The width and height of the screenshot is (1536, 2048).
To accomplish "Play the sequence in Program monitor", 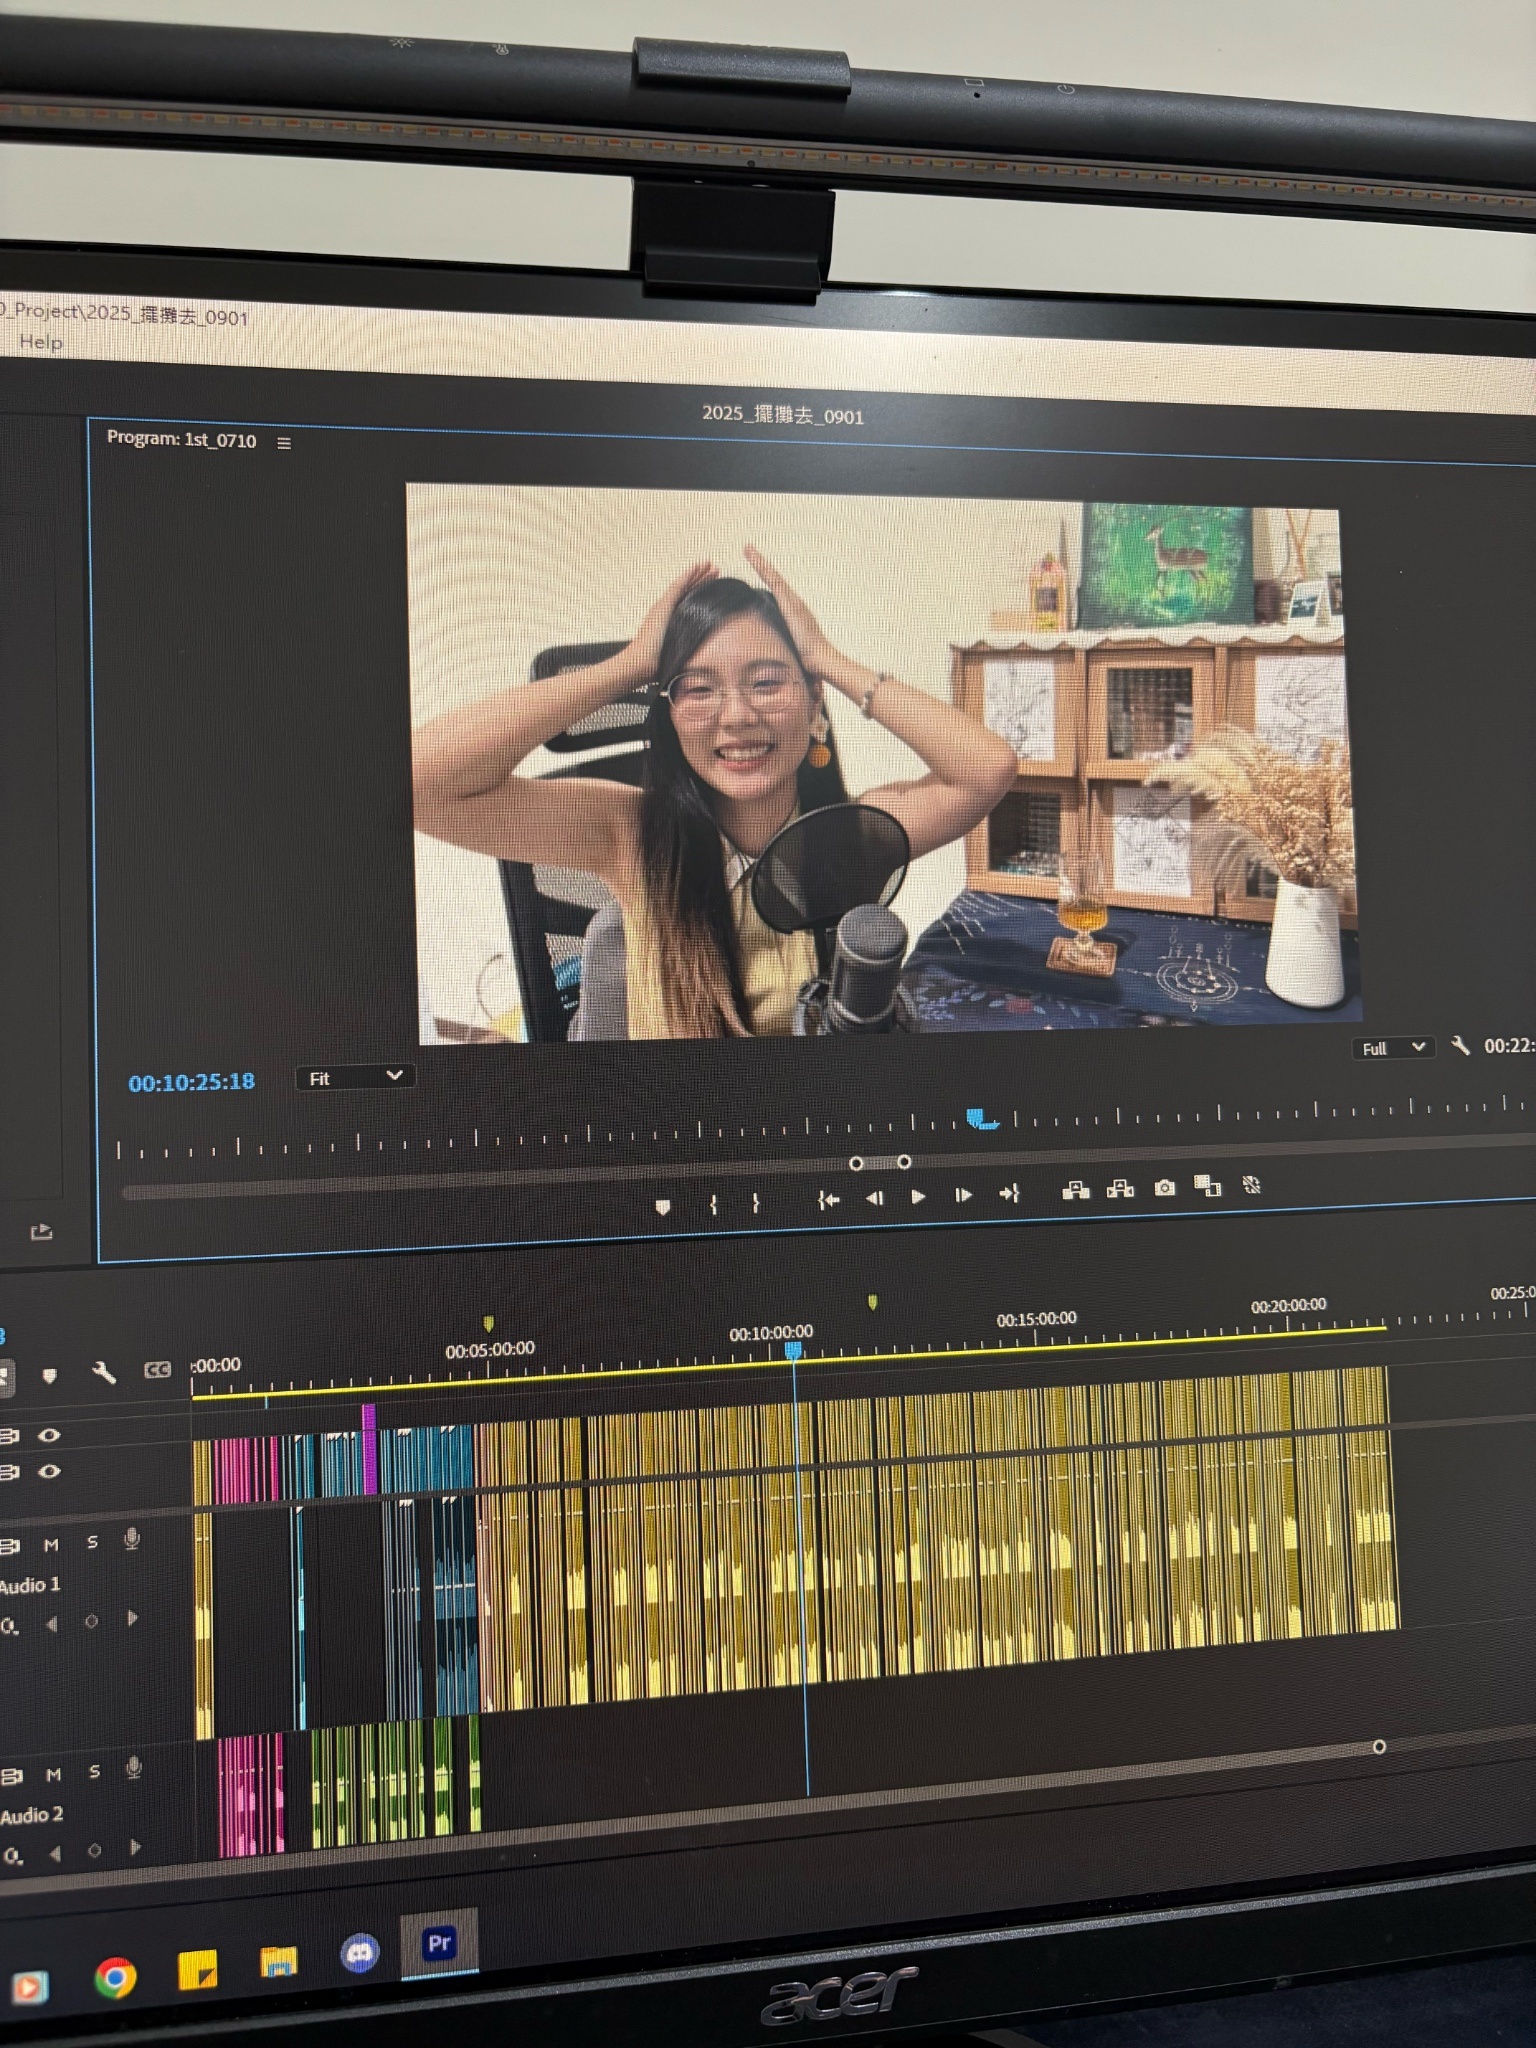I will [x=918, y=1197].
